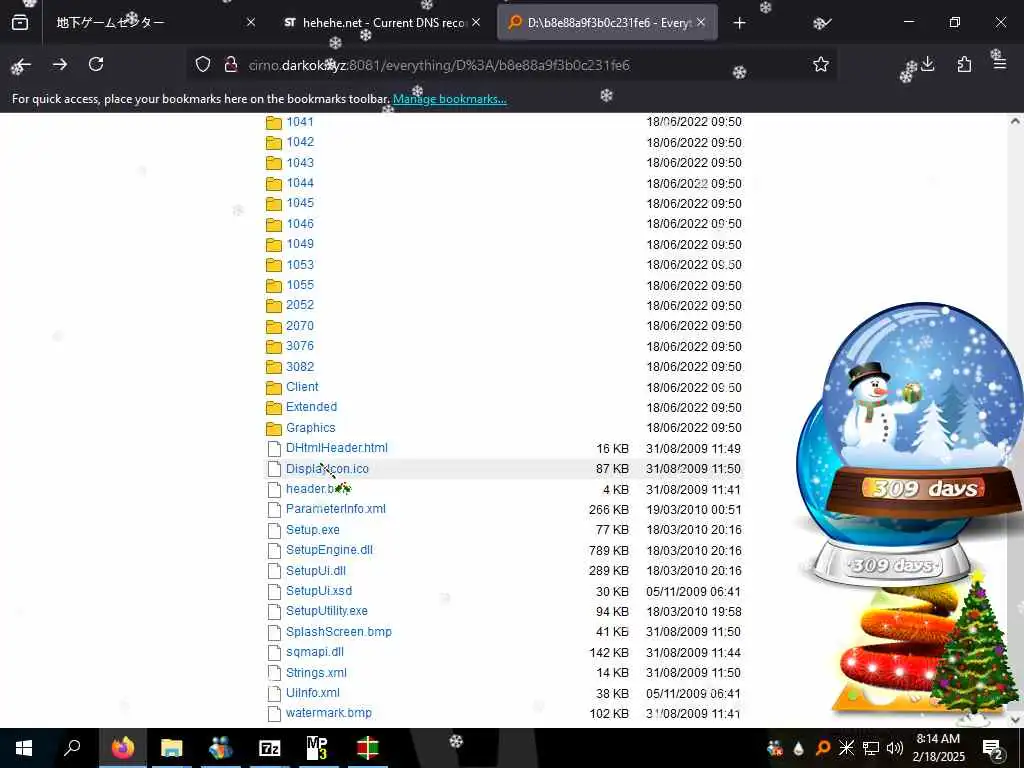The width and height of the screenshot is (1024, 768).
Task: Click the SetupUi.dll file link
Action: tap(315, 571)
